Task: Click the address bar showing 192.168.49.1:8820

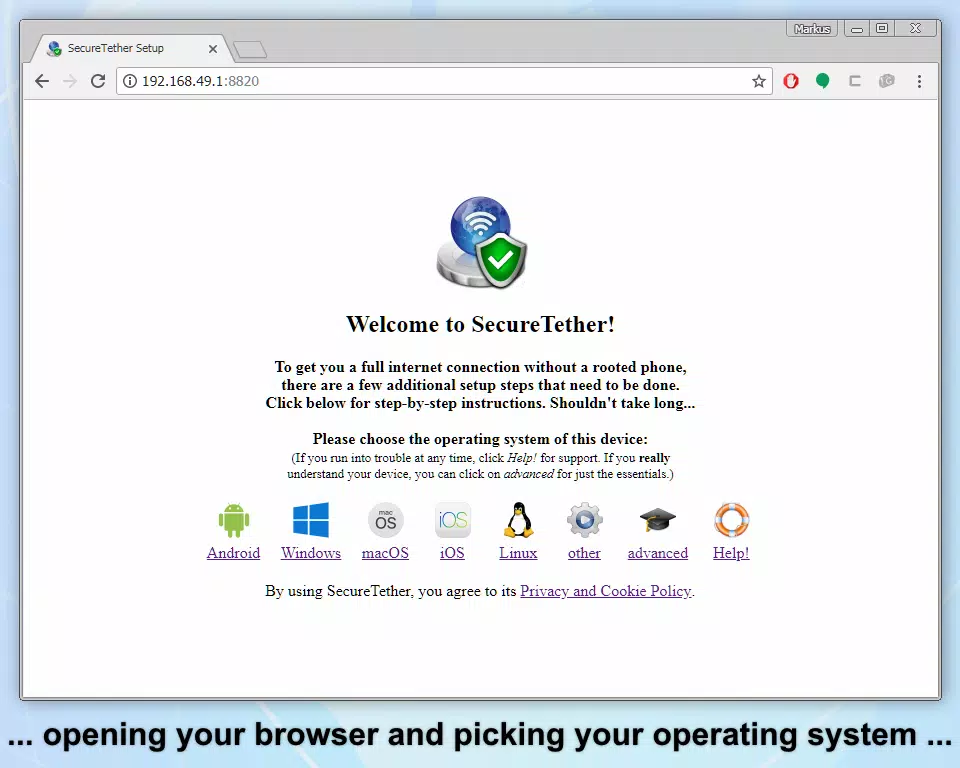Action: click(x=444, y=81)
